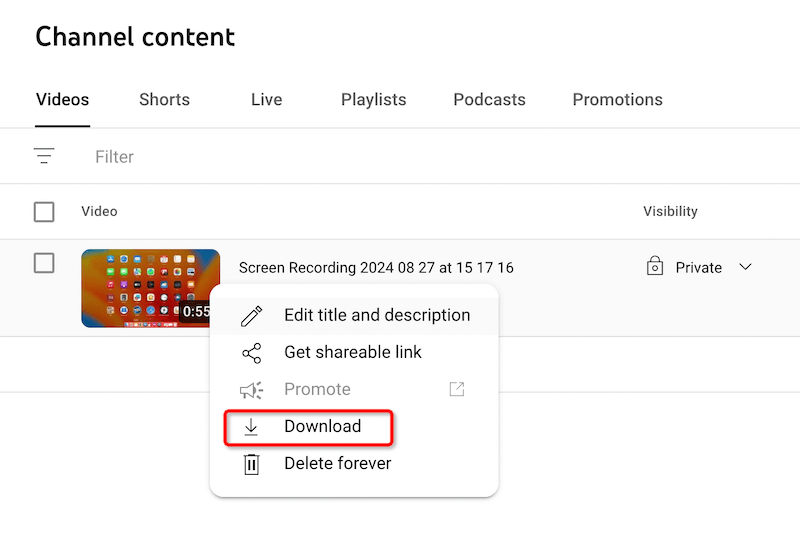
Task: Open the Live tab
Action: [x=266, y=100]
